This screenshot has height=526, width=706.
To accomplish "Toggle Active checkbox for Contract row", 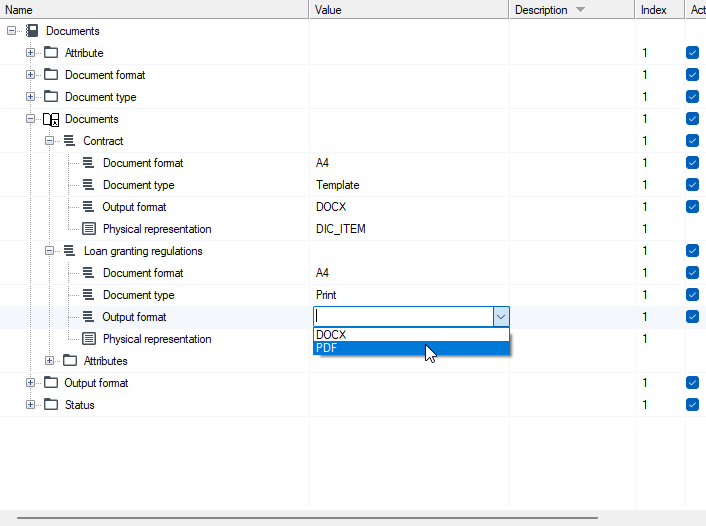I will tap(692, 141).
